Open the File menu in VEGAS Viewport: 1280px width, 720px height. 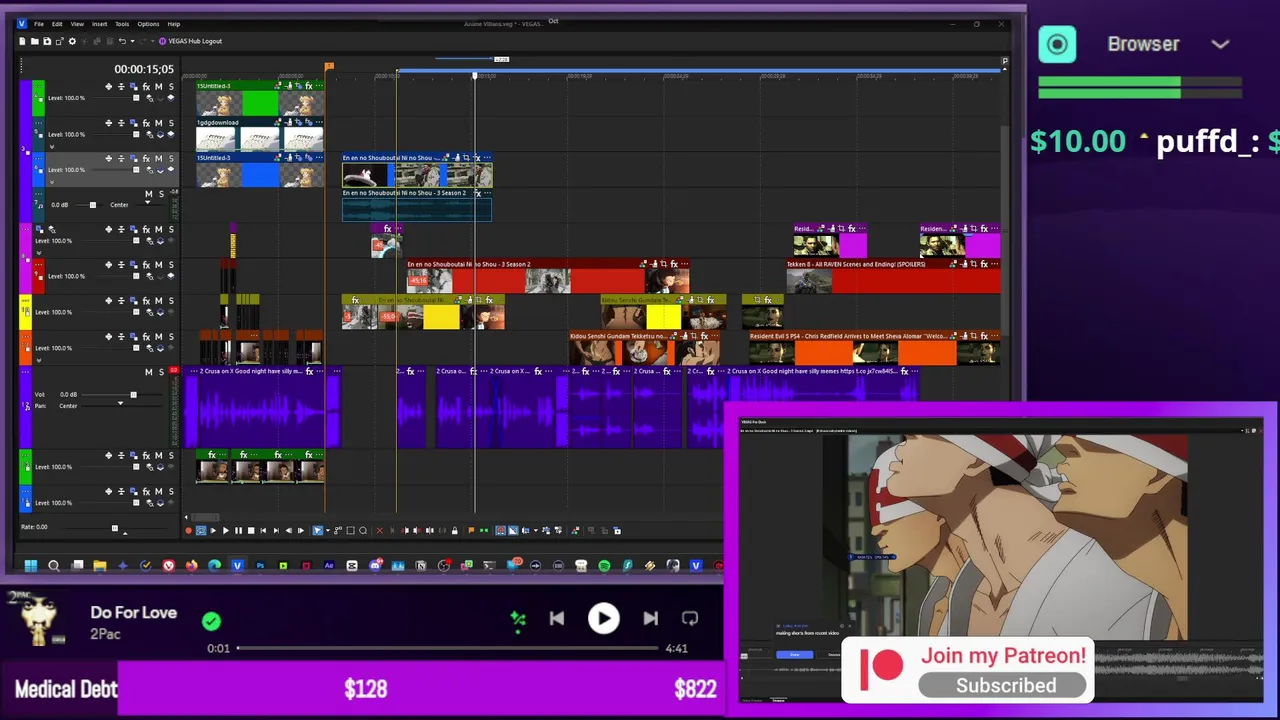(x=39, y=24)
